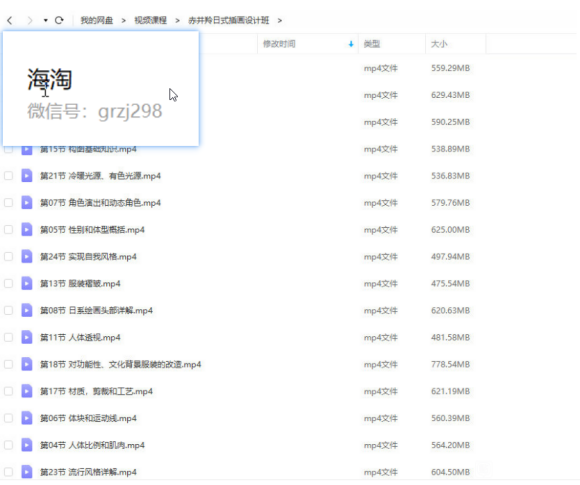Image resolution: width=580 pixels, height=485 pixels.
Task: Click the 类型 column header
Action: click(372, 44)
